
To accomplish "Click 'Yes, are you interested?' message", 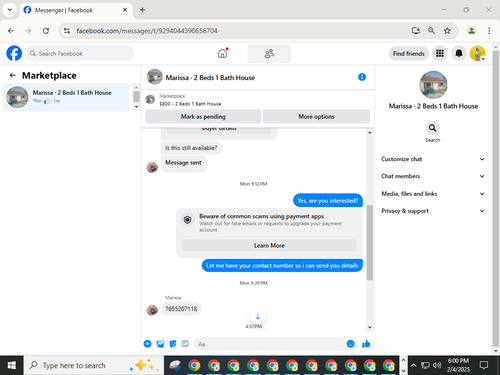I will (x=328, y=200).
